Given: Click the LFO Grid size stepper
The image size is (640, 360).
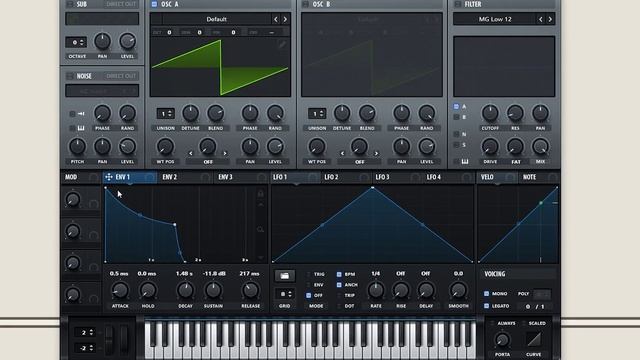Looking at the screenshot, I should (x=284, y=294).
